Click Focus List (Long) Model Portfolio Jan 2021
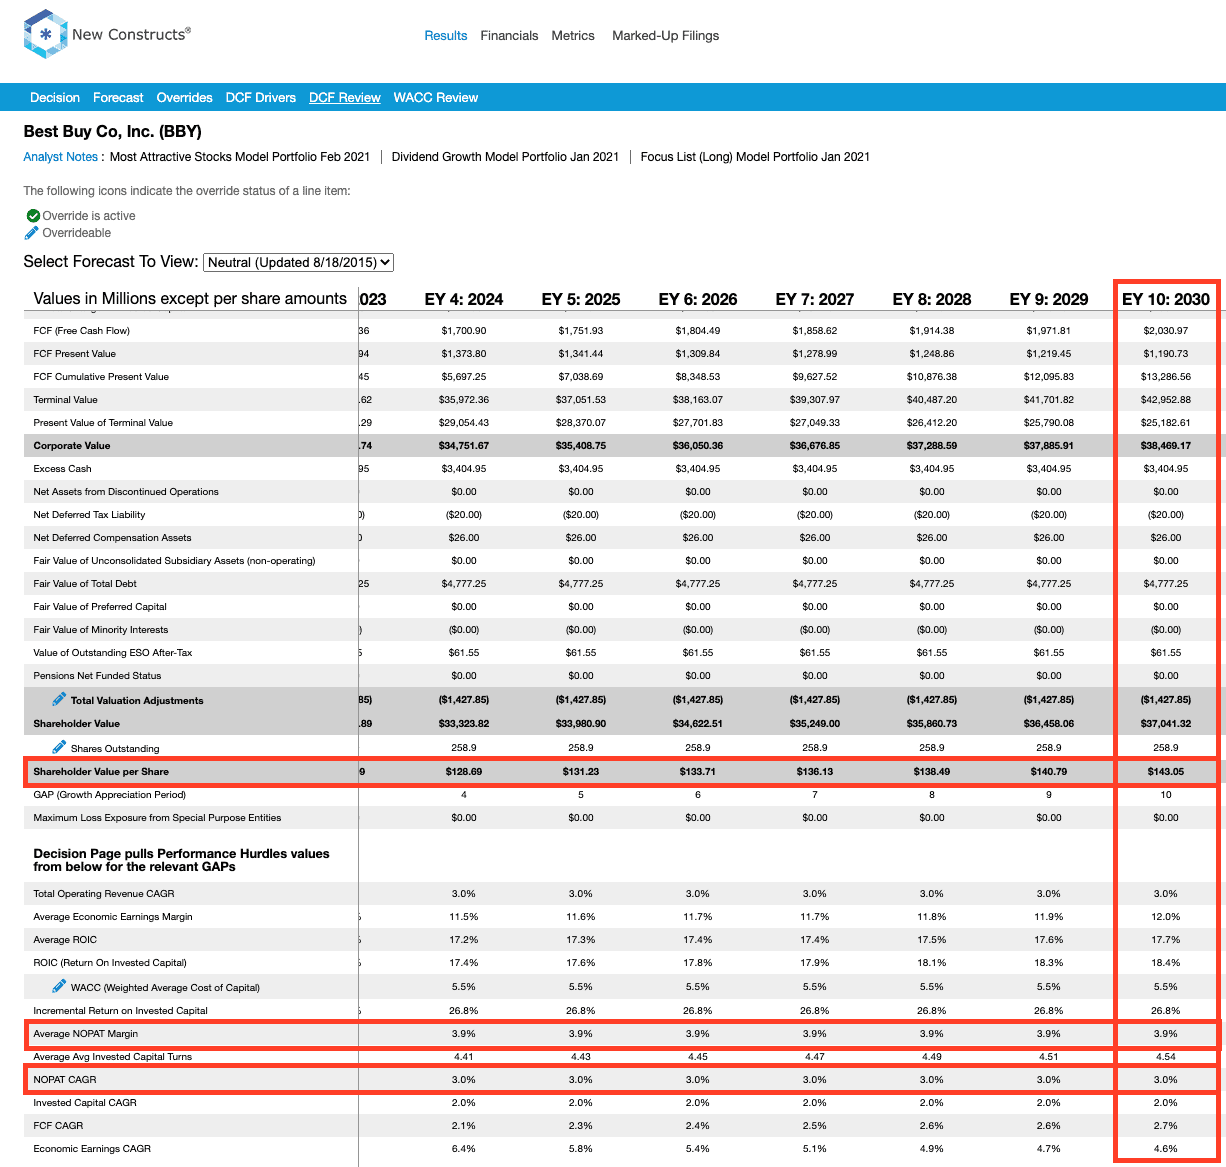 point(755,157)
